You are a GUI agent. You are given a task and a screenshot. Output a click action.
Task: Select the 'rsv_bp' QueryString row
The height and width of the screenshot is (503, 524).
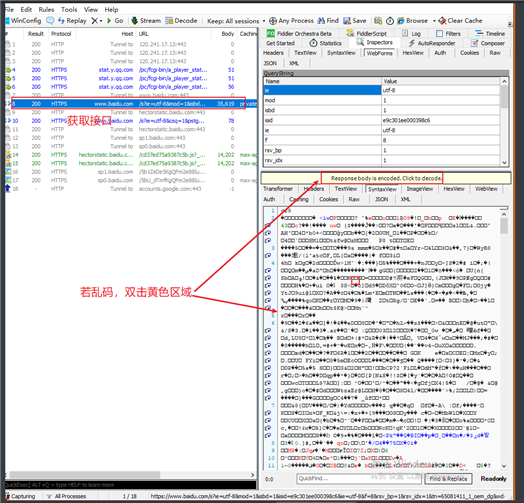click(x=382, y=150)
